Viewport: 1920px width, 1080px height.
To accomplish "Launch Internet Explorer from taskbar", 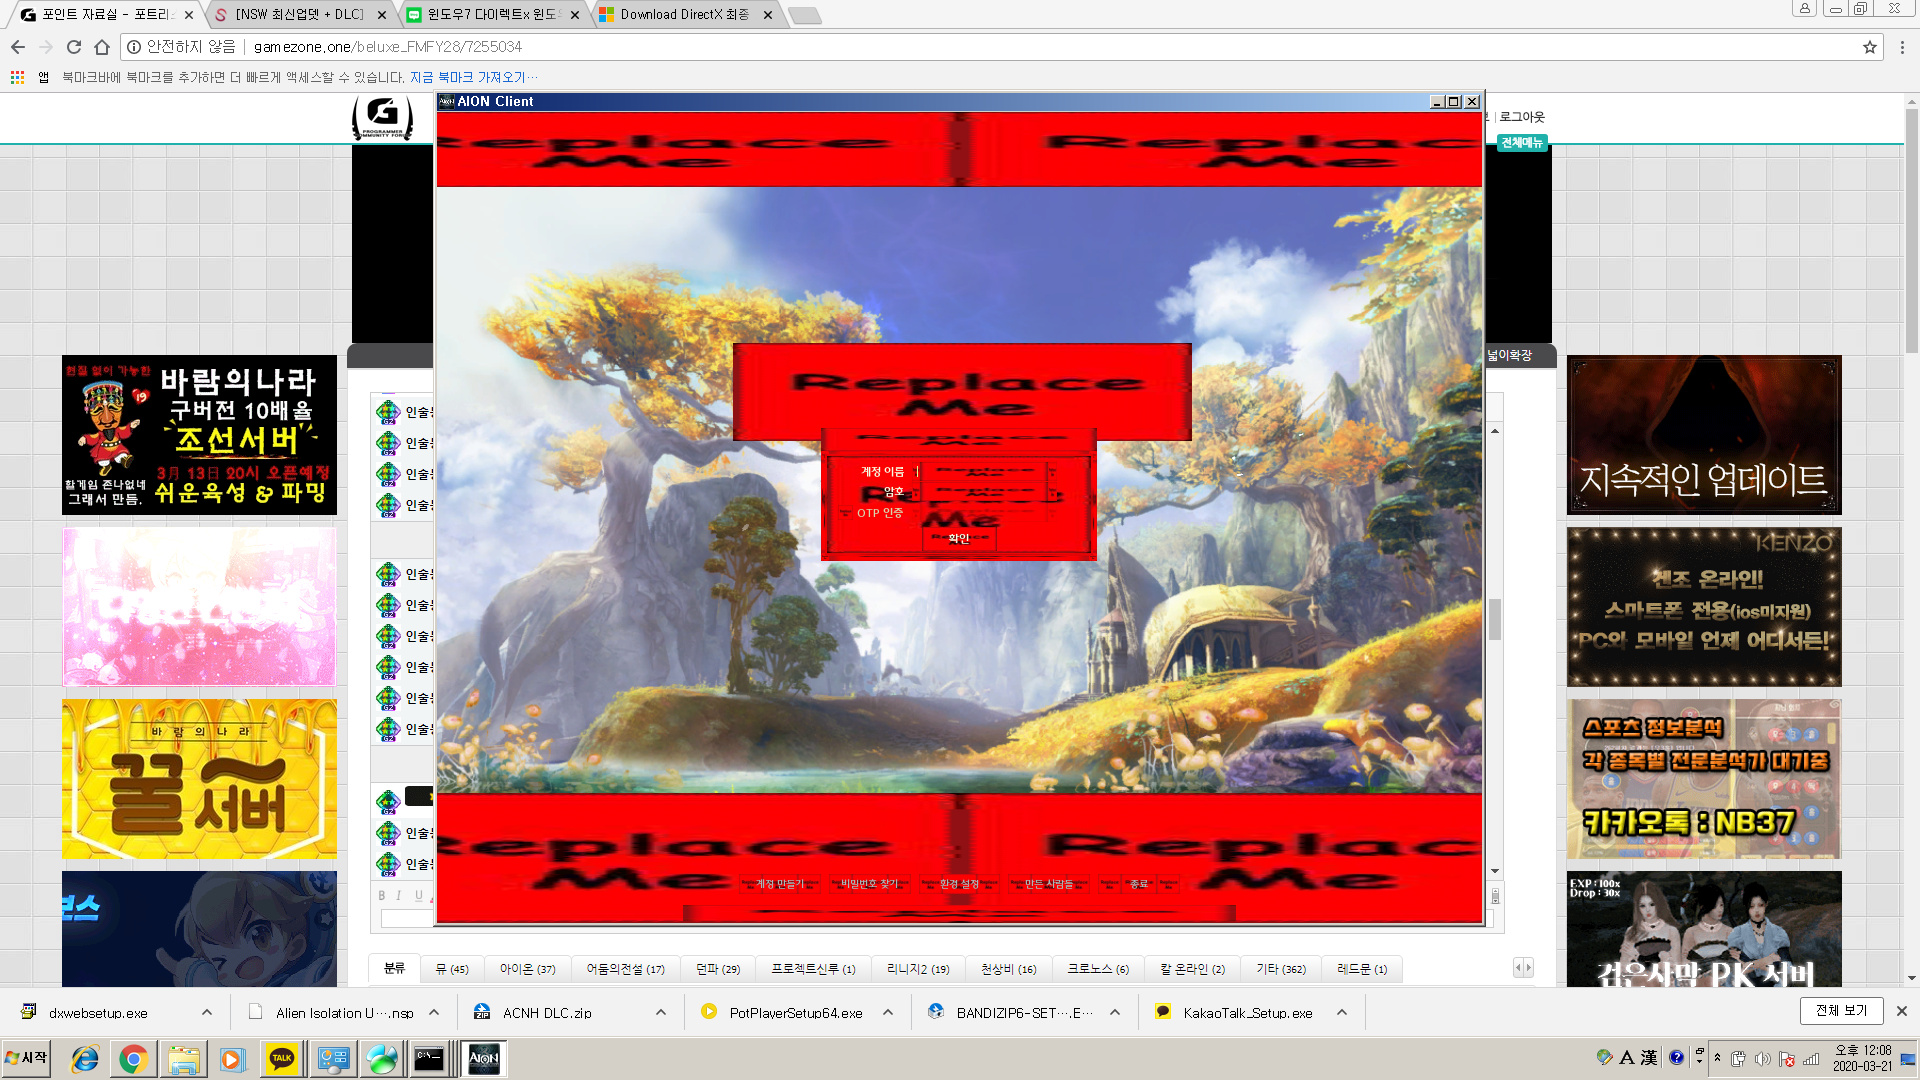I will coord(85,1058).
